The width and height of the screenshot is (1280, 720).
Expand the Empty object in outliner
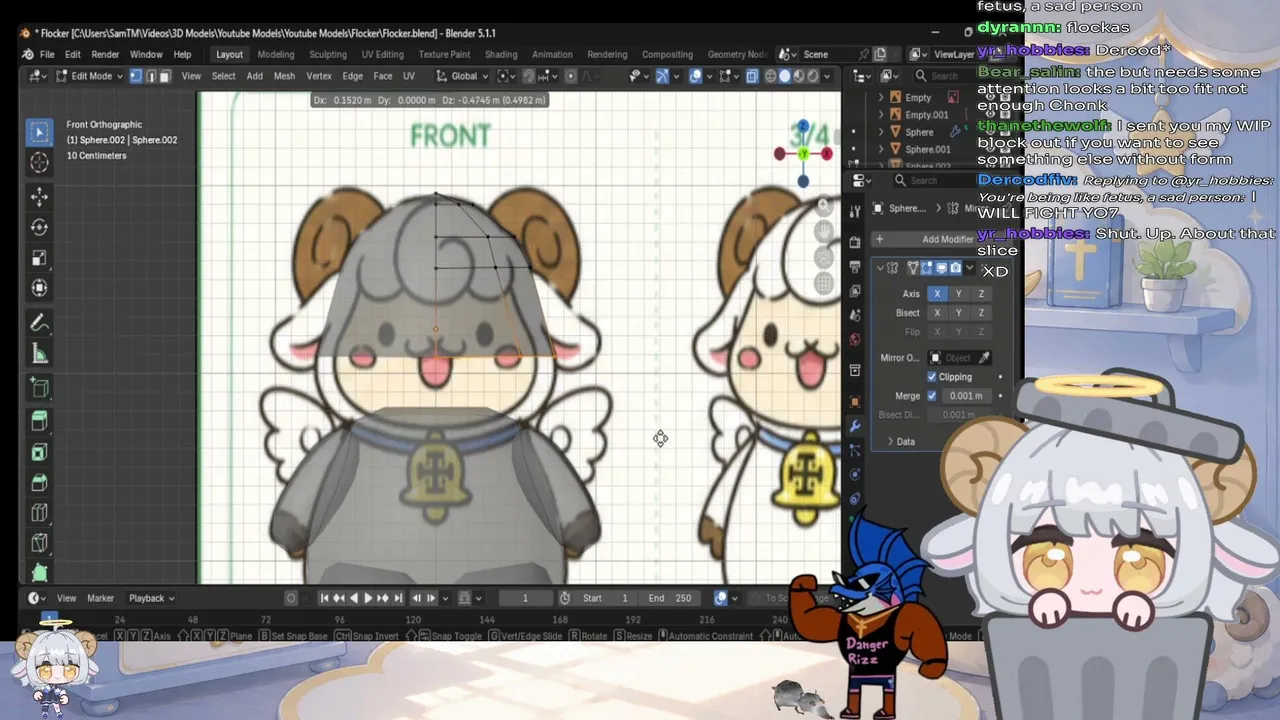tap(881, 98)
